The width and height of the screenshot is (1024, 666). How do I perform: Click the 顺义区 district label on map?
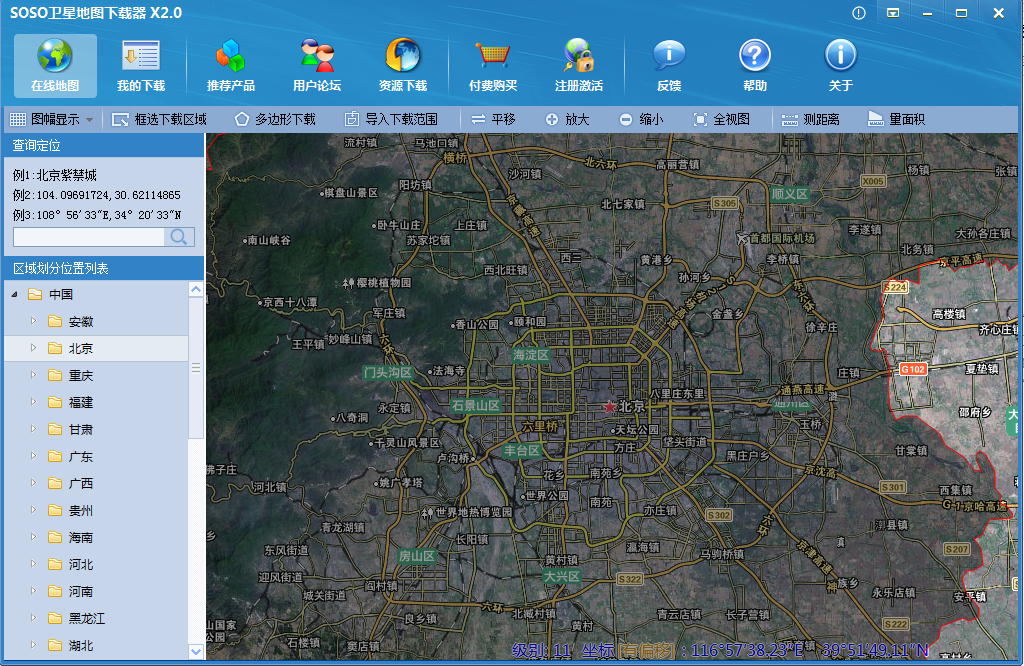coord(790,194)
